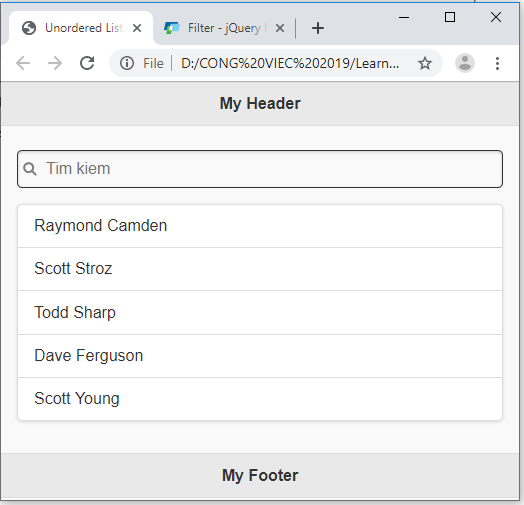Image resolution: width=524 pixels, height=505 pixels.
Task: Open the three-dot Chrome menu
Action: point(497,63)
